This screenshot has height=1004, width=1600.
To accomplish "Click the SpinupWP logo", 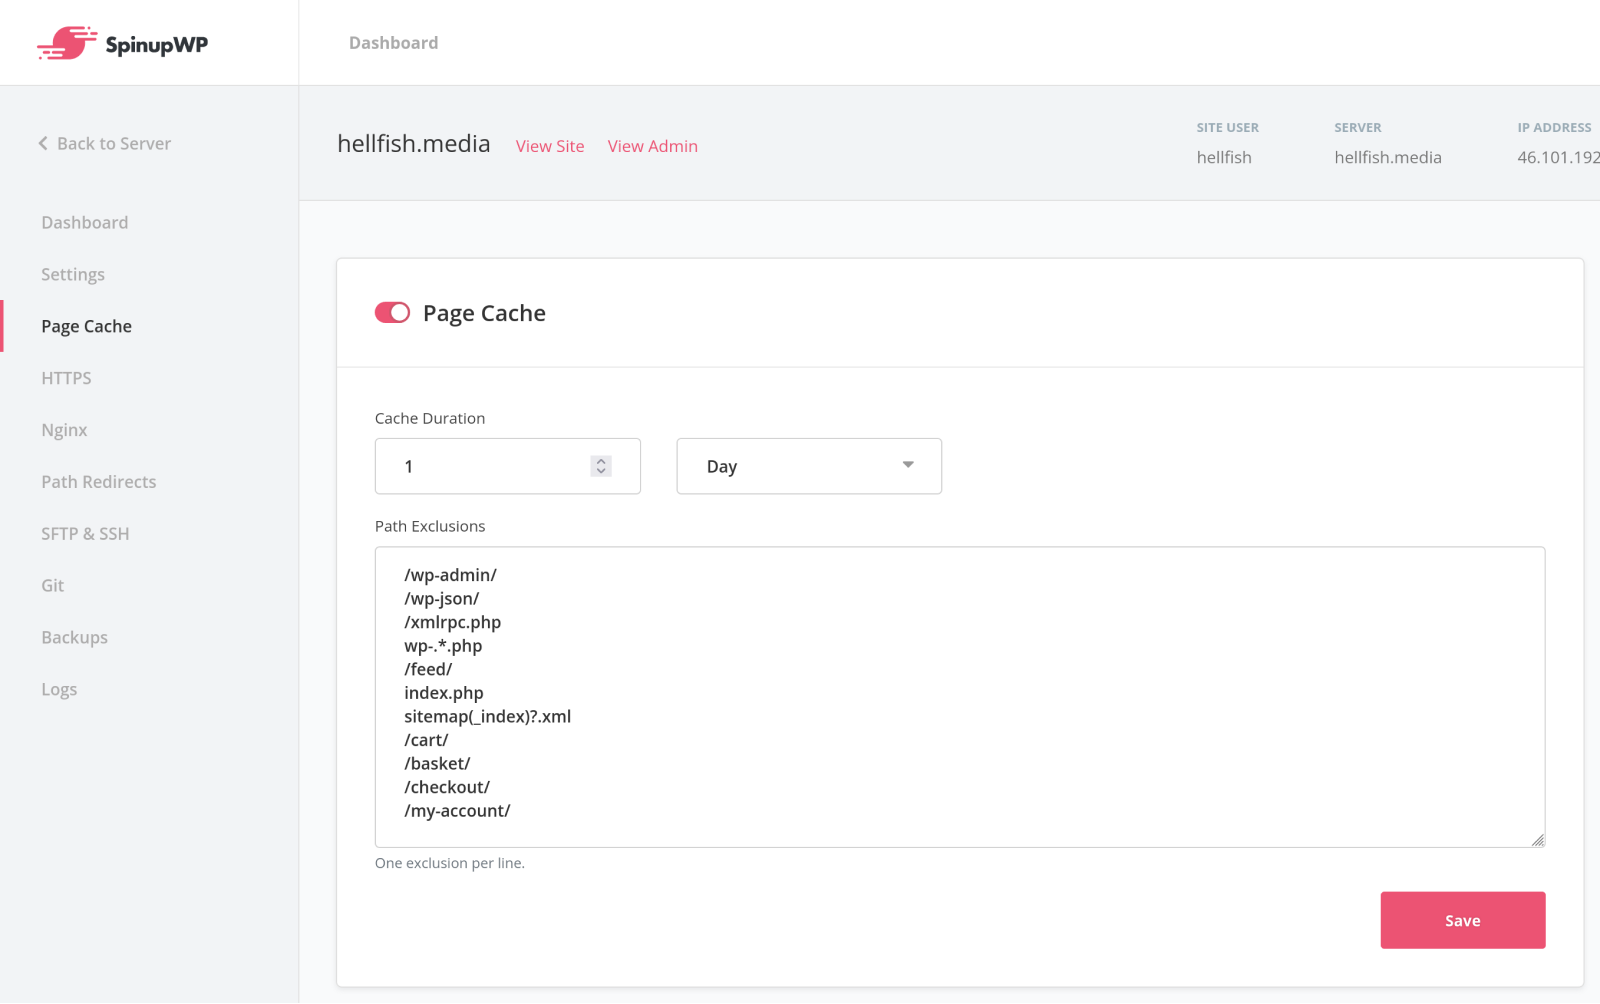I will click(123, 43).
